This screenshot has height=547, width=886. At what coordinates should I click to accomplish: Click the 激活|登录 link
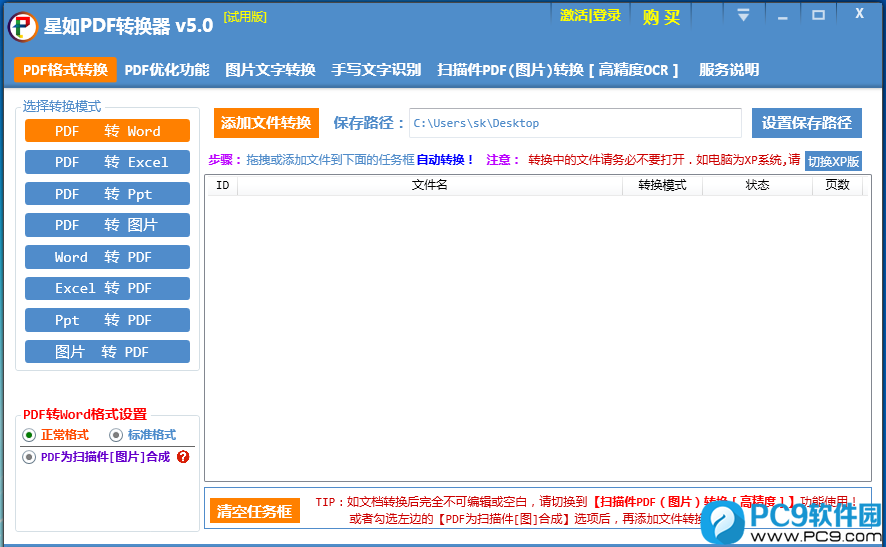pos(590,15)
